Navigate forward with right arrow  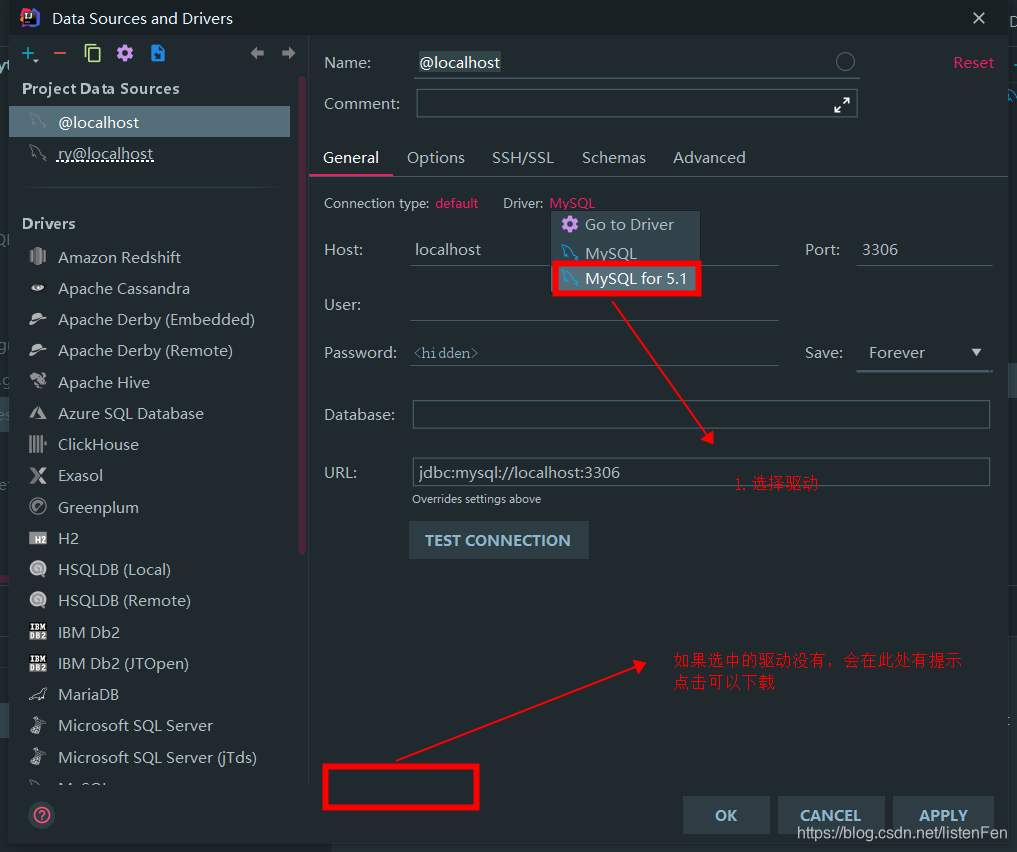[x=289, y=53]
